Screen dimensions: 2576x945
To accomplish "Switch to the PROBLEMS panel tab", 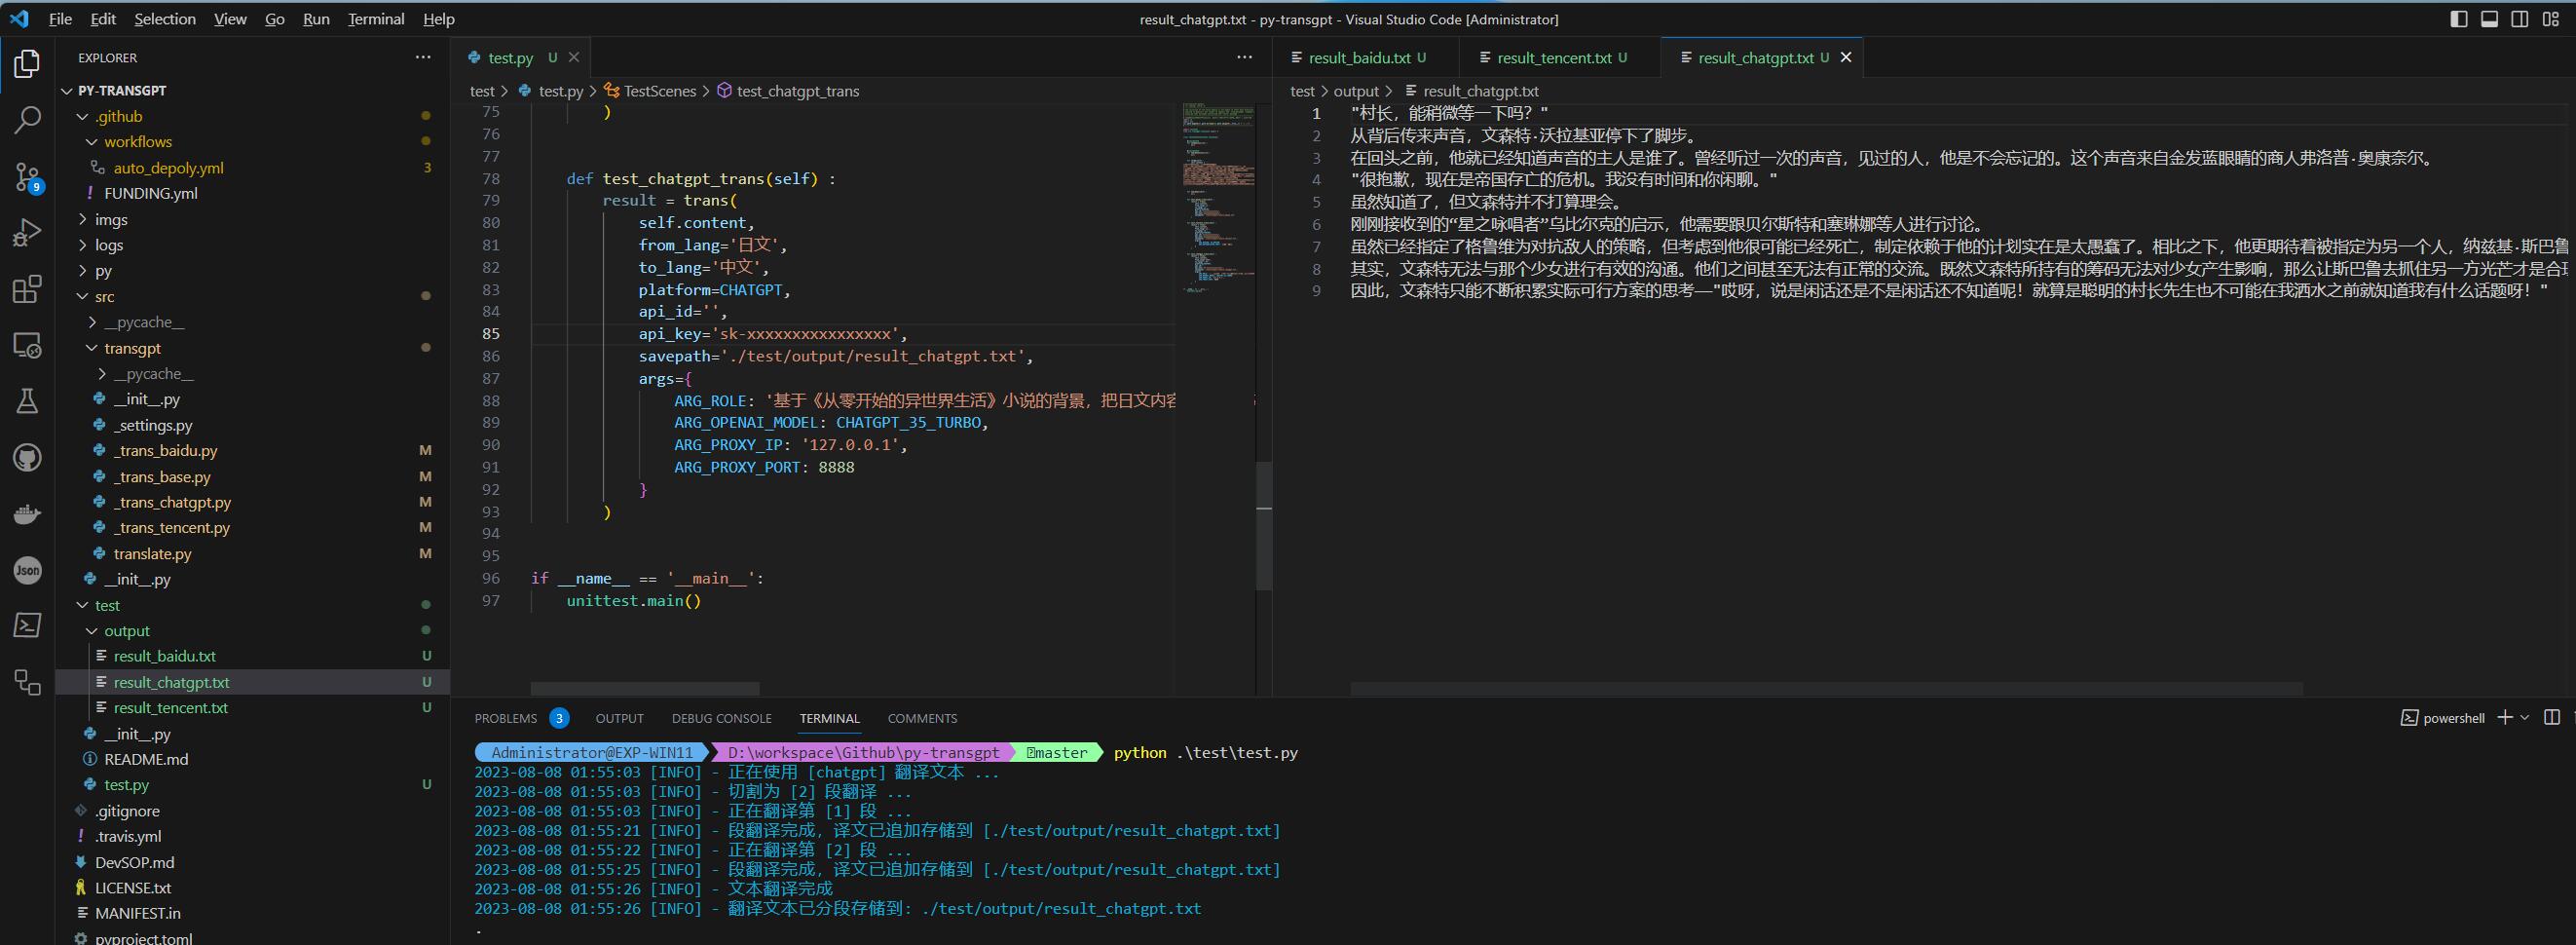I will tap(506, 718).
